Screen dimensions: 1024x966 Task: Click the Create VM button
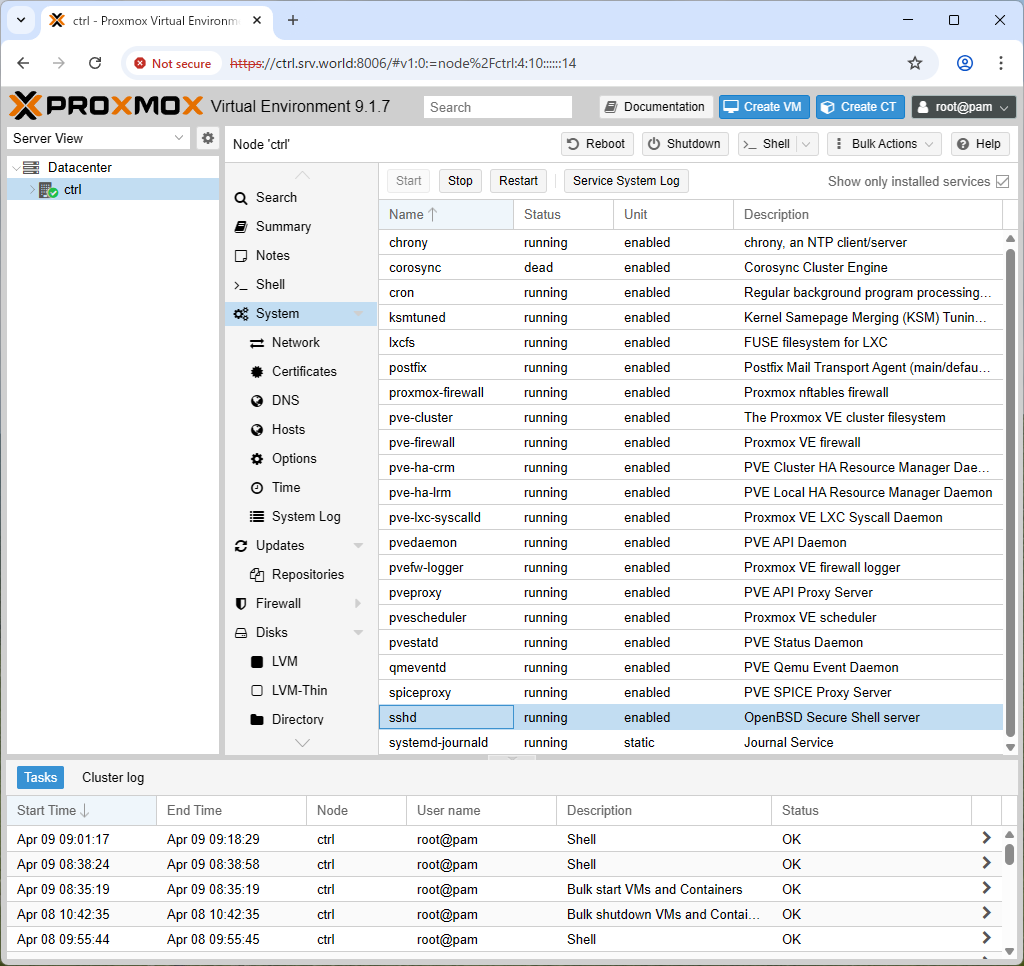764,107
